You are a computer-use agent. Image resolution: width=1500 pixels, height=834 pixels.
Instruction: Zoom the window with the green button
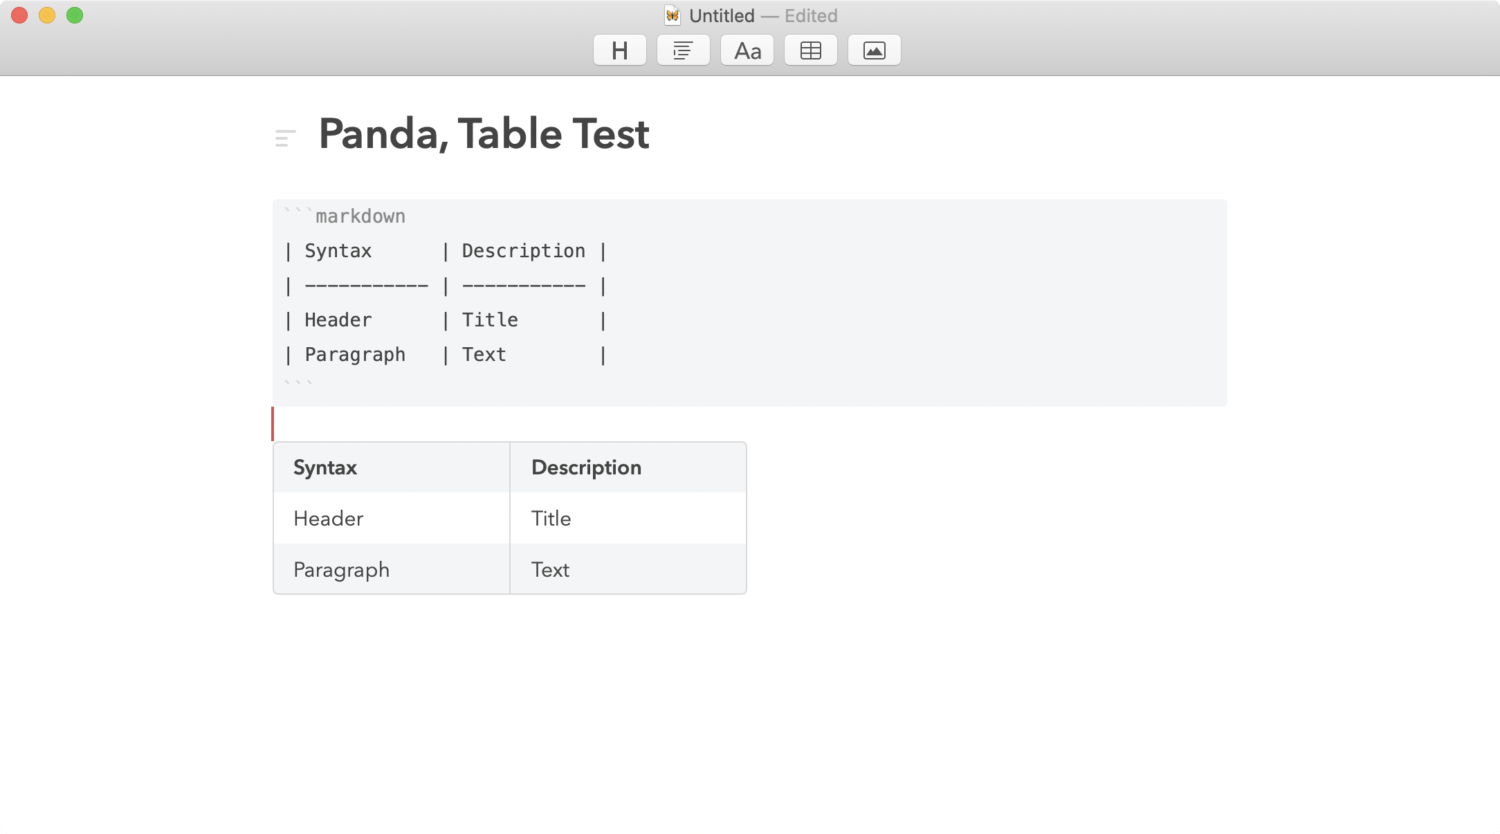point(75,15)
